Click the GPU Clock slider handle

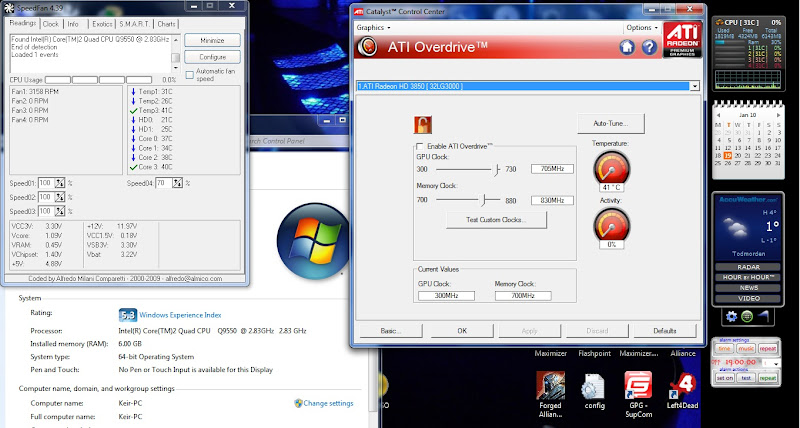click(496, 169)
